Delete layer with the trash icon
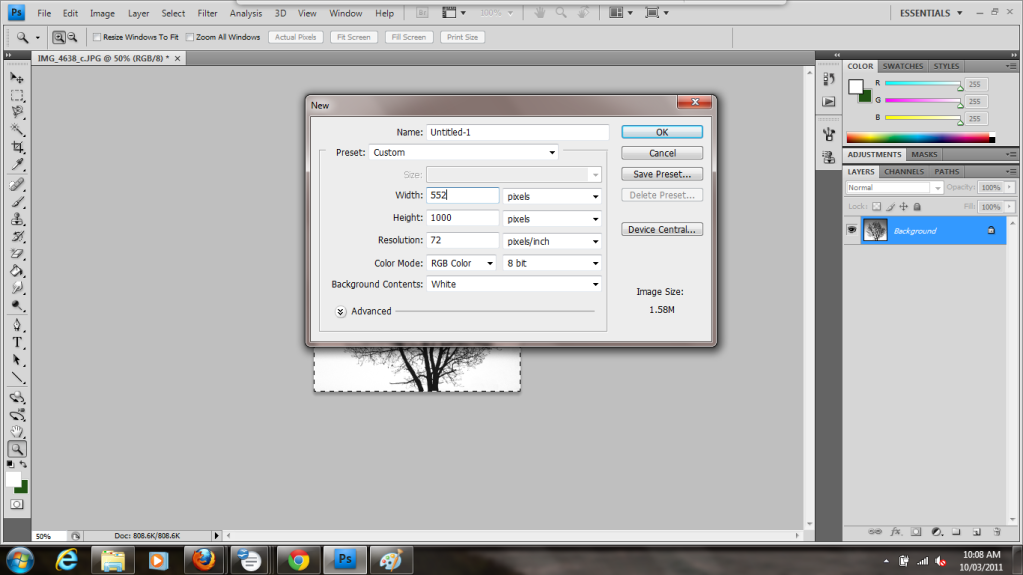The image size is (1023, 575). (996, 532)
